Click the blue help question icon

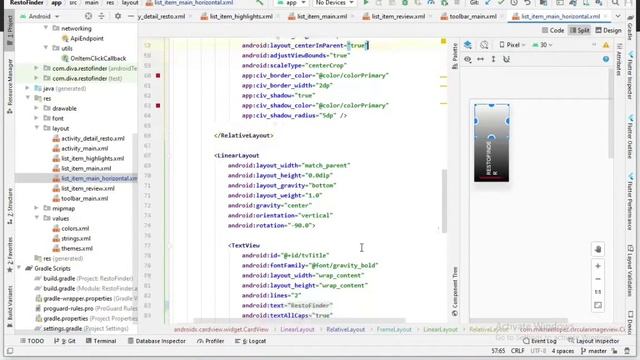point(606,59)
